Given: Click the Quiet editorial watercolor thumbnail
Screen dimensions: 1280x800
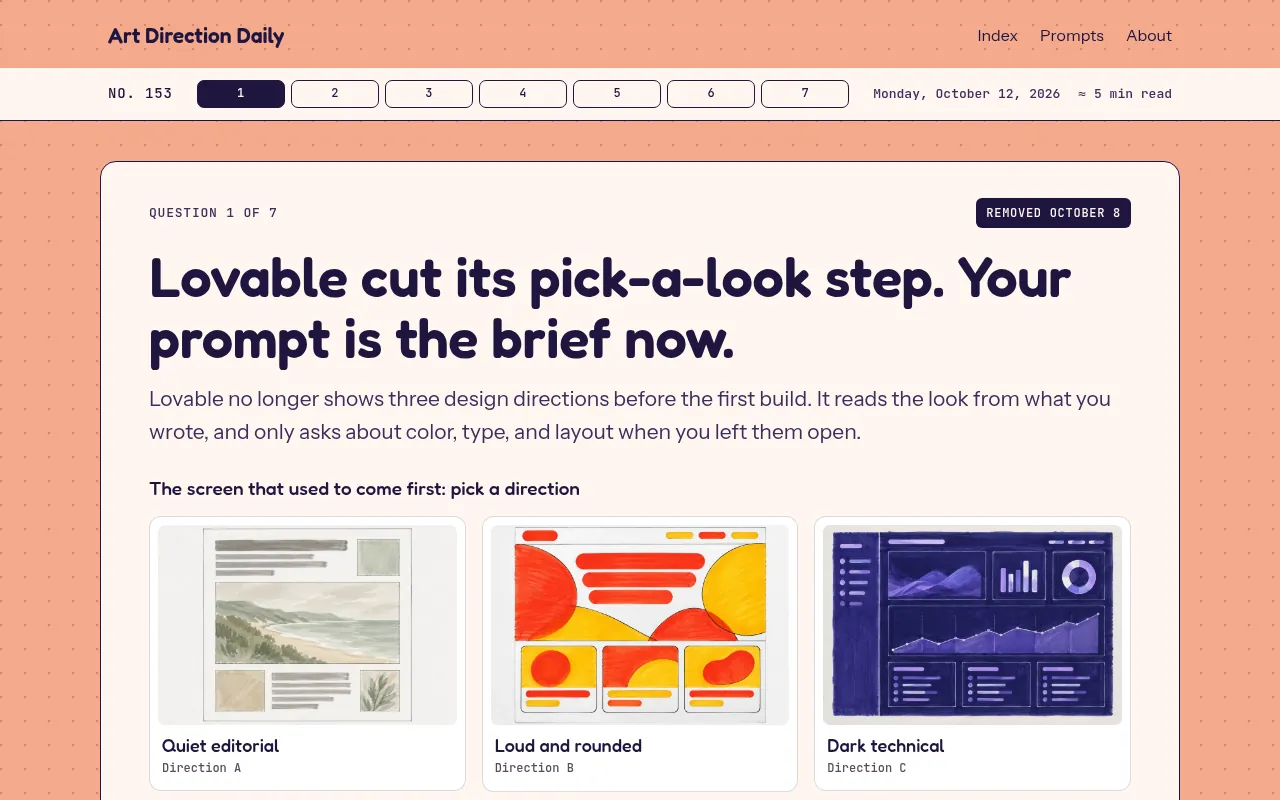Looking at the screenshot, I should (x=308, y=625).
